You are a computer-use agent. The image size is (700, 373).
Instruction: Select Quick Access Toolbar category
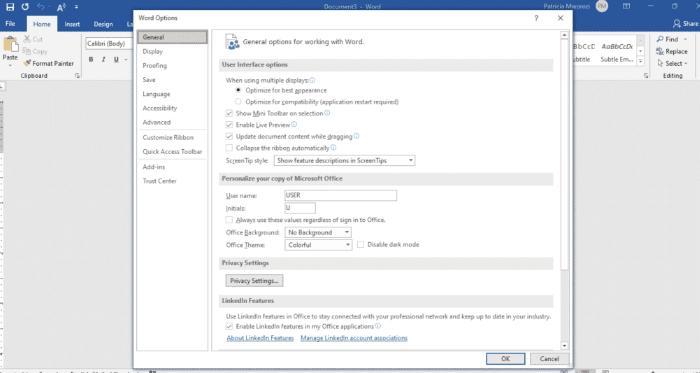172,152
